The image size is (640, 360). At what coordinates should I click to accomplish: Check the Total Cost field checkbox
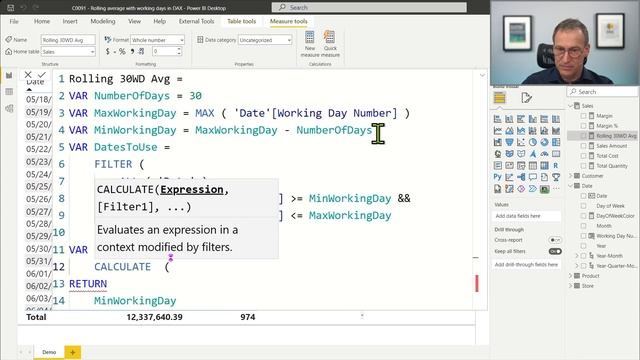click(x=583, y=156)
